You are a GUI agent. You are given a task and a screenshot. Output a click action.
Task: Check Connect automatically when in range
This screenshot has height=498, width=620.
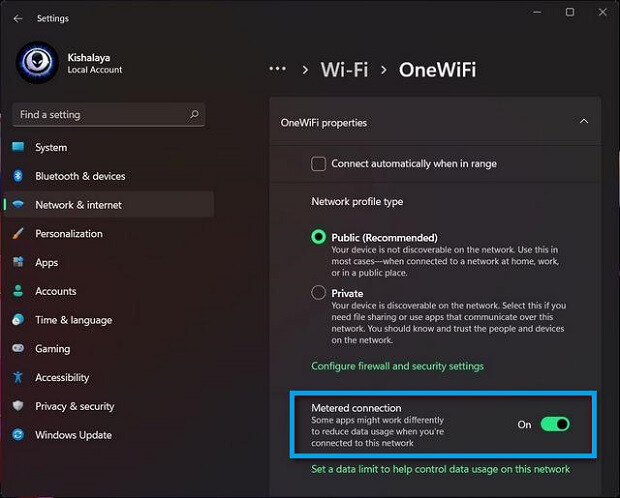tap(318, 163)
